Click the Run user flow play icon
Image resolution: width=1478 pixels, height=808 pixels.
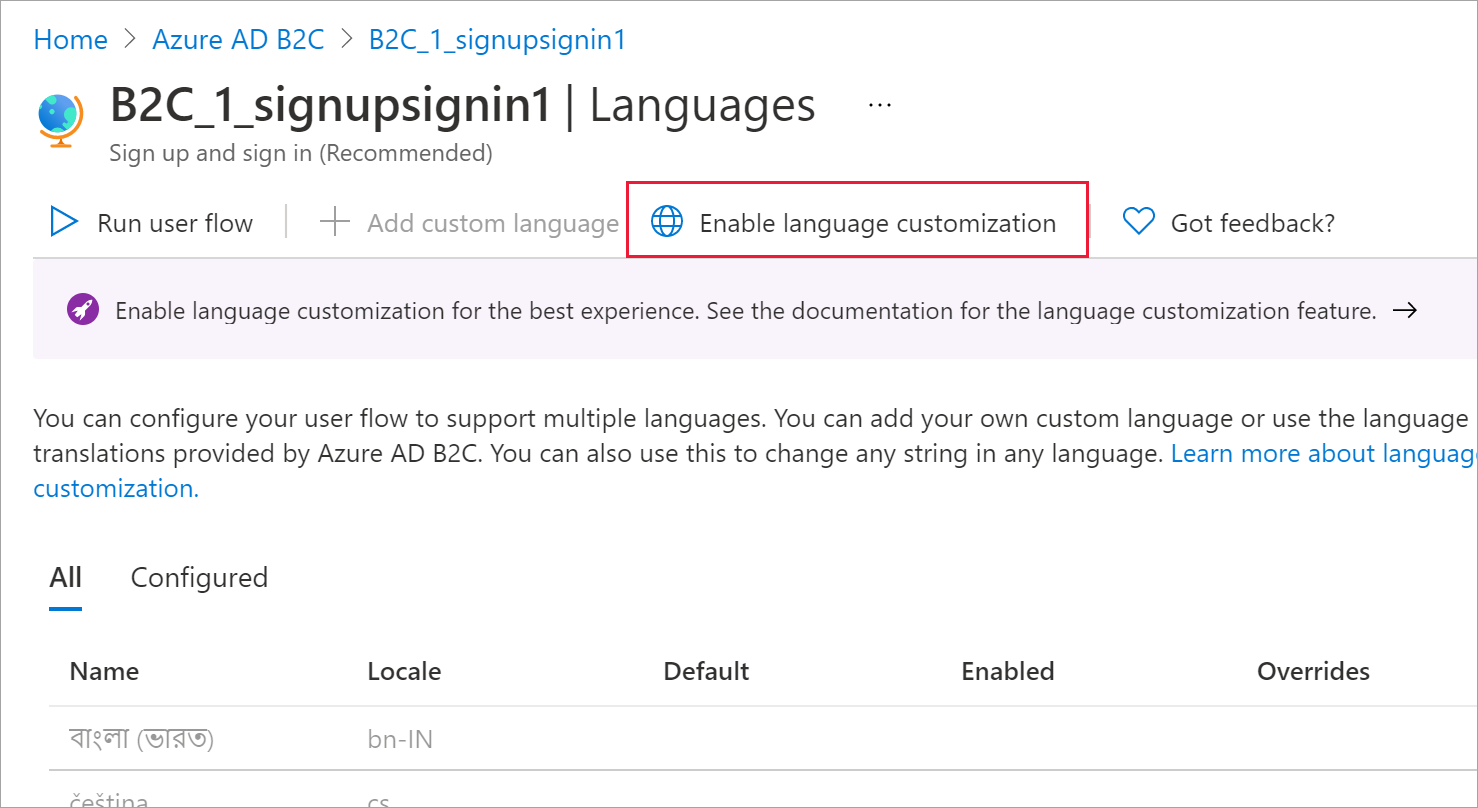click(x=63, y=222)
